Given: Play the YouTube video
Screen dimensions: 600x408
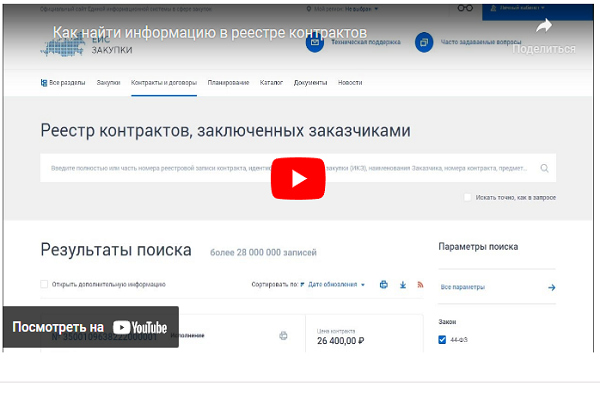Looking at the screenshot, I should point(300,178).
